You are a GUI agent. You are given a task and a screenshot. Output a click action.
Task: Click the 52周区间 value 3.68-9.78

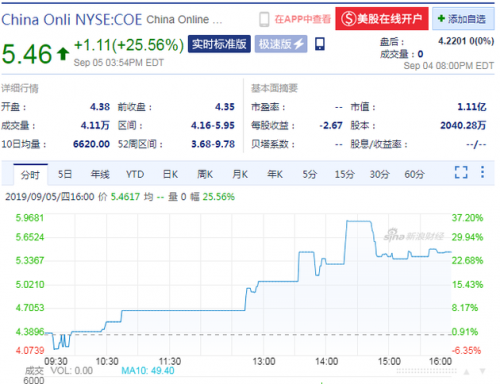pyautogui.click(x=213, y=144)
